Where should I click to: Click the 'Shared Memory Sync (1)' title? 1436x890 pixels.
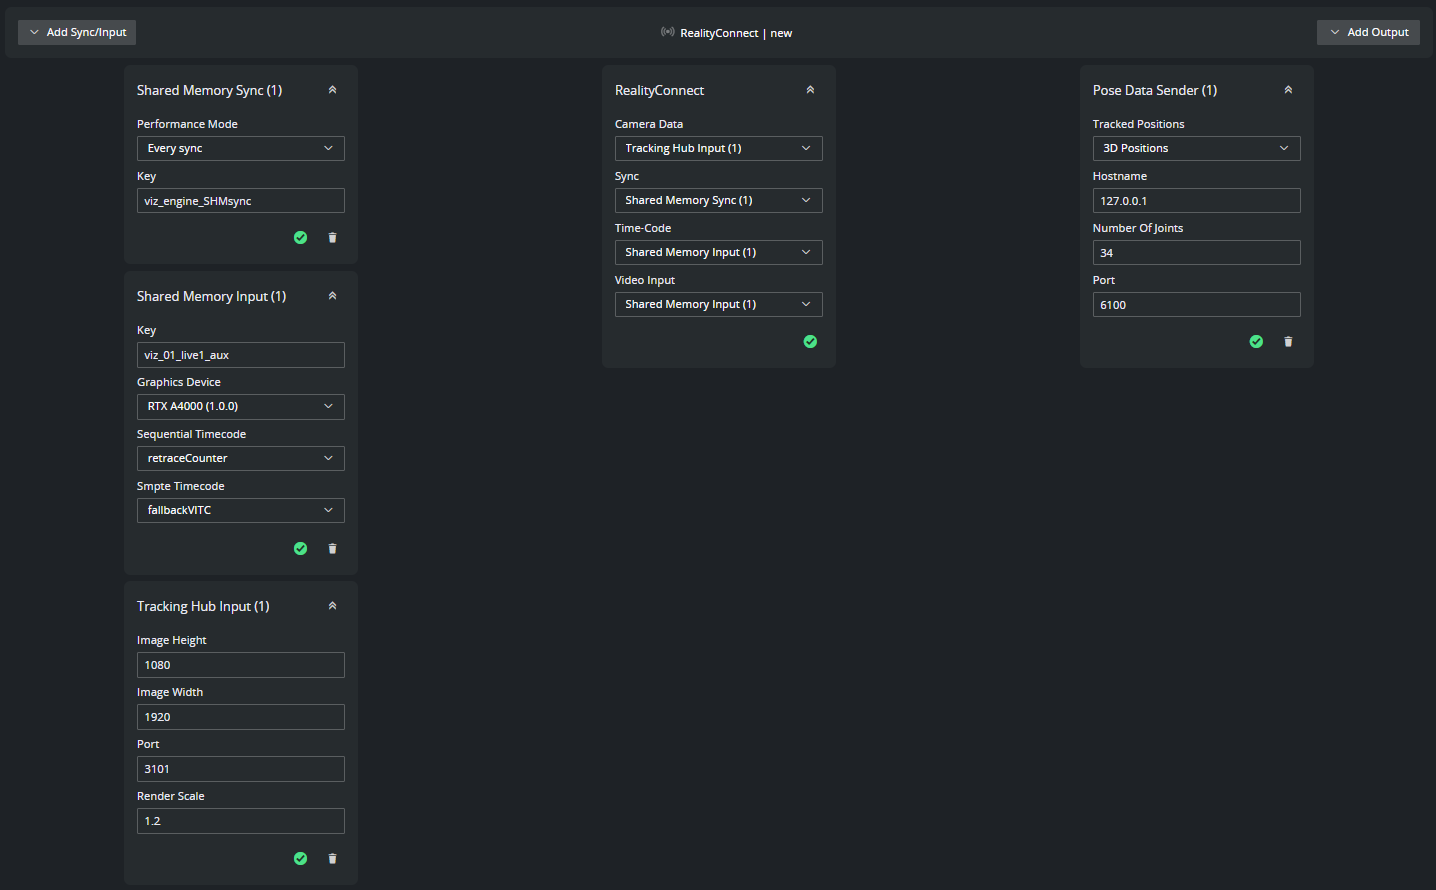tap(209, 90)
